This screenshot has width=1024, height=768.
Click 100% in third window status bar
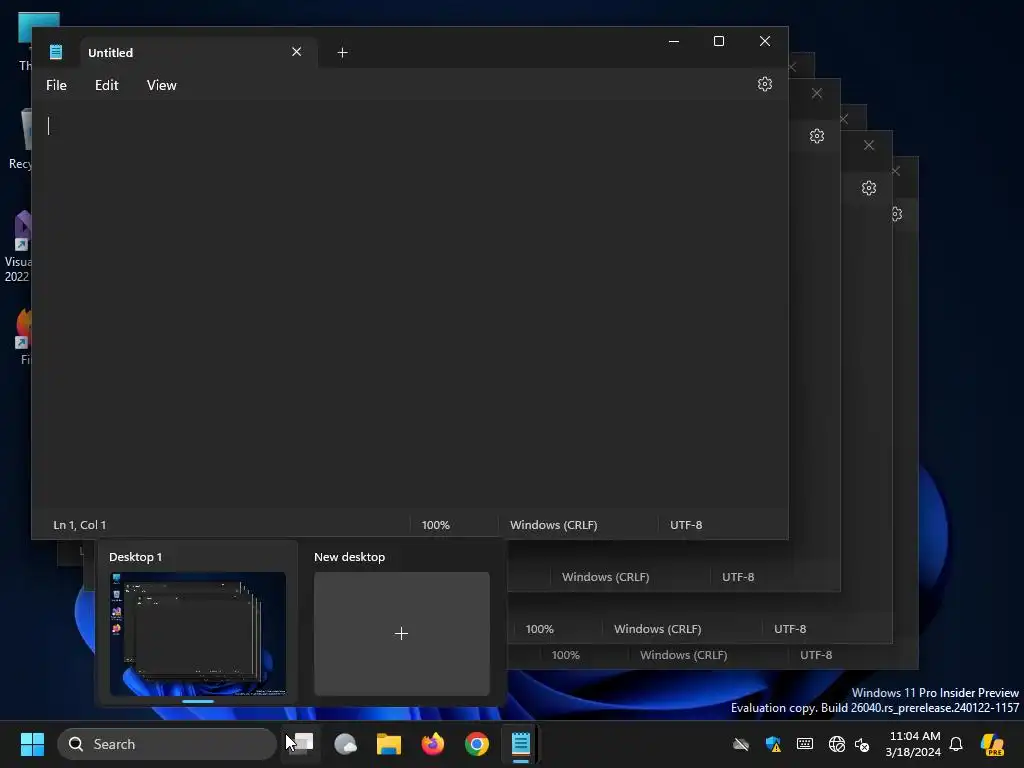[x=539, y=629]
